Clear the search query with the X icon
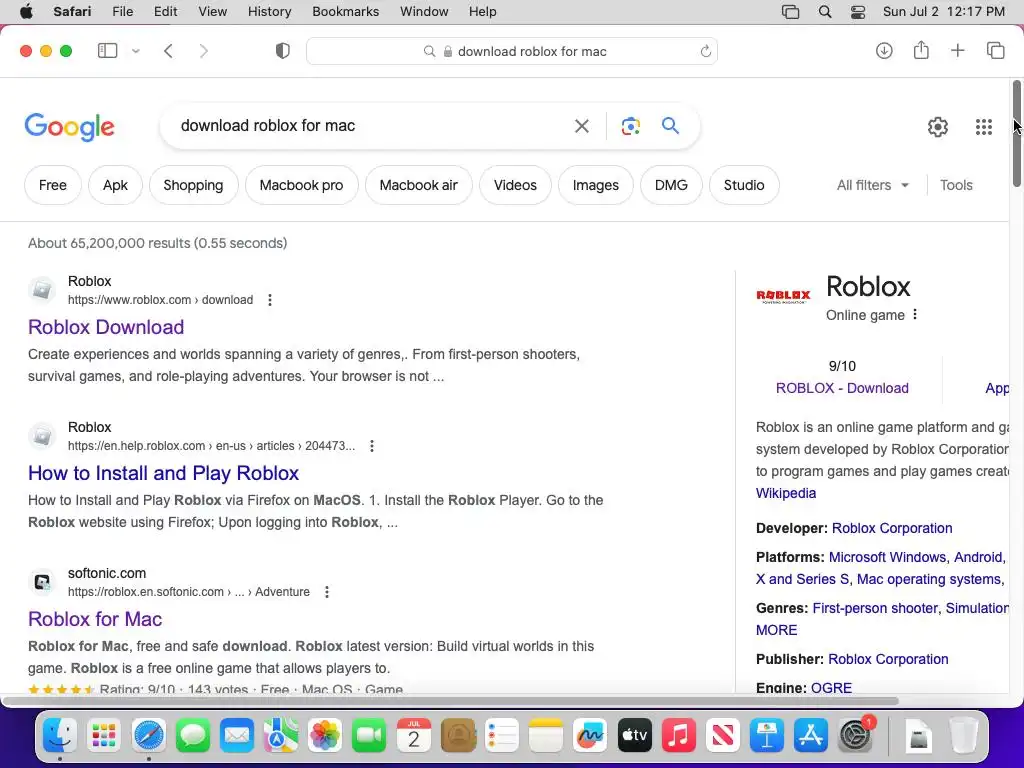The height and width of the screenshot is (768, 1024). click(582, 126)
